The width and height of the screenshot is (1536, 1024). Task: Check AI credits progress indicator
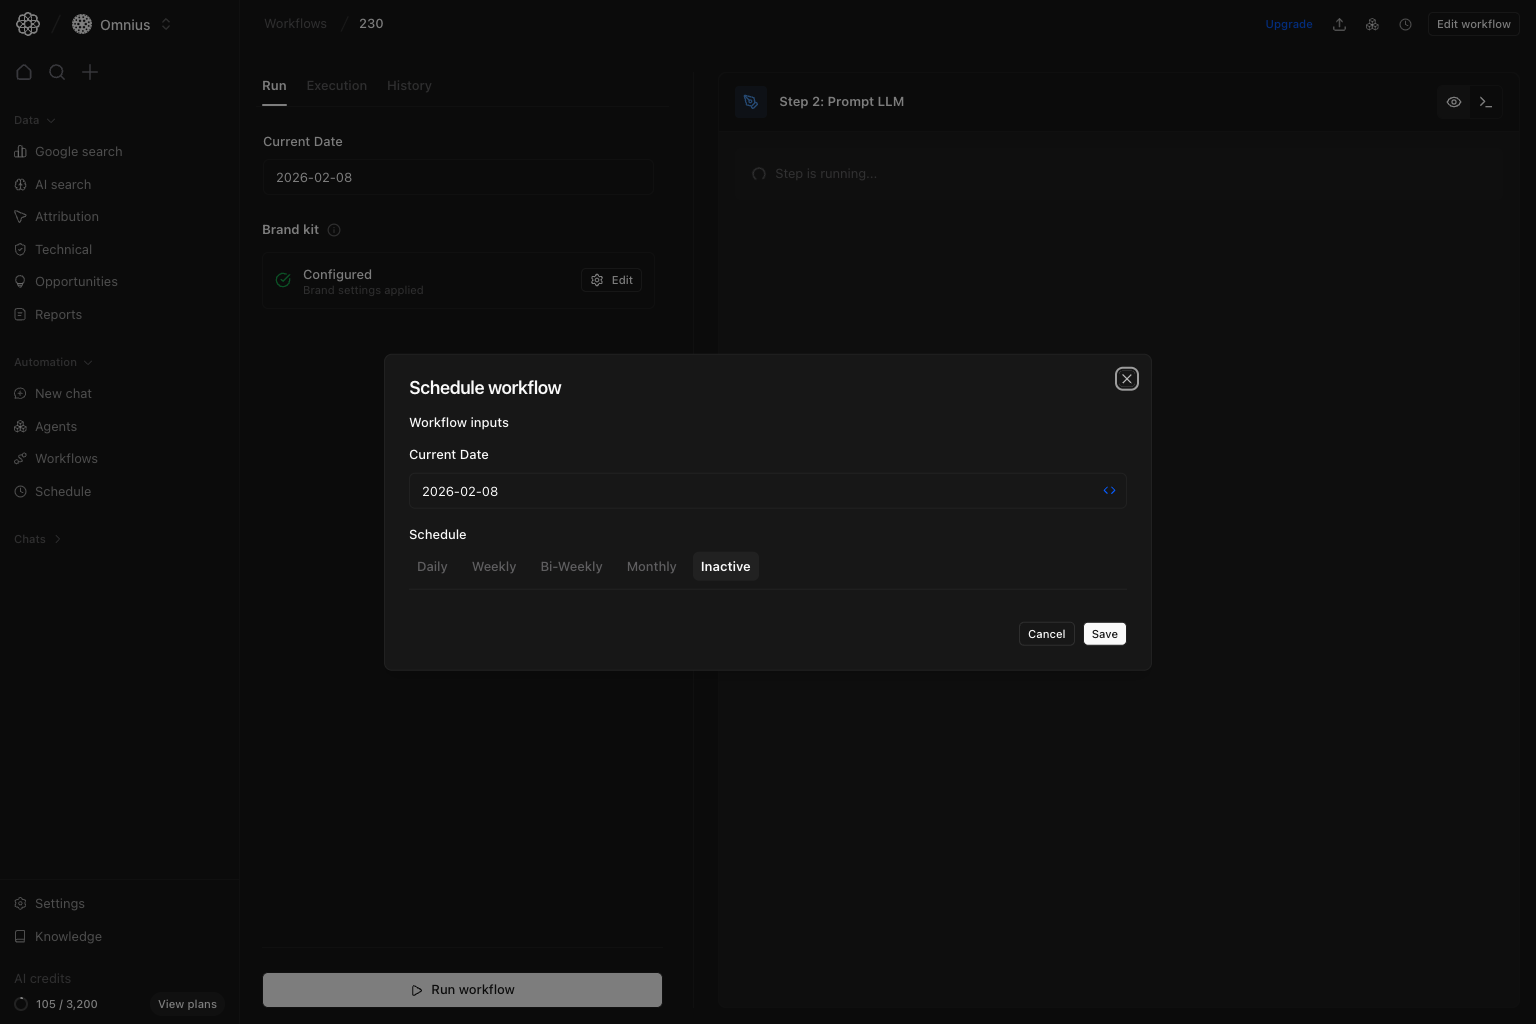coord(21,1004)
